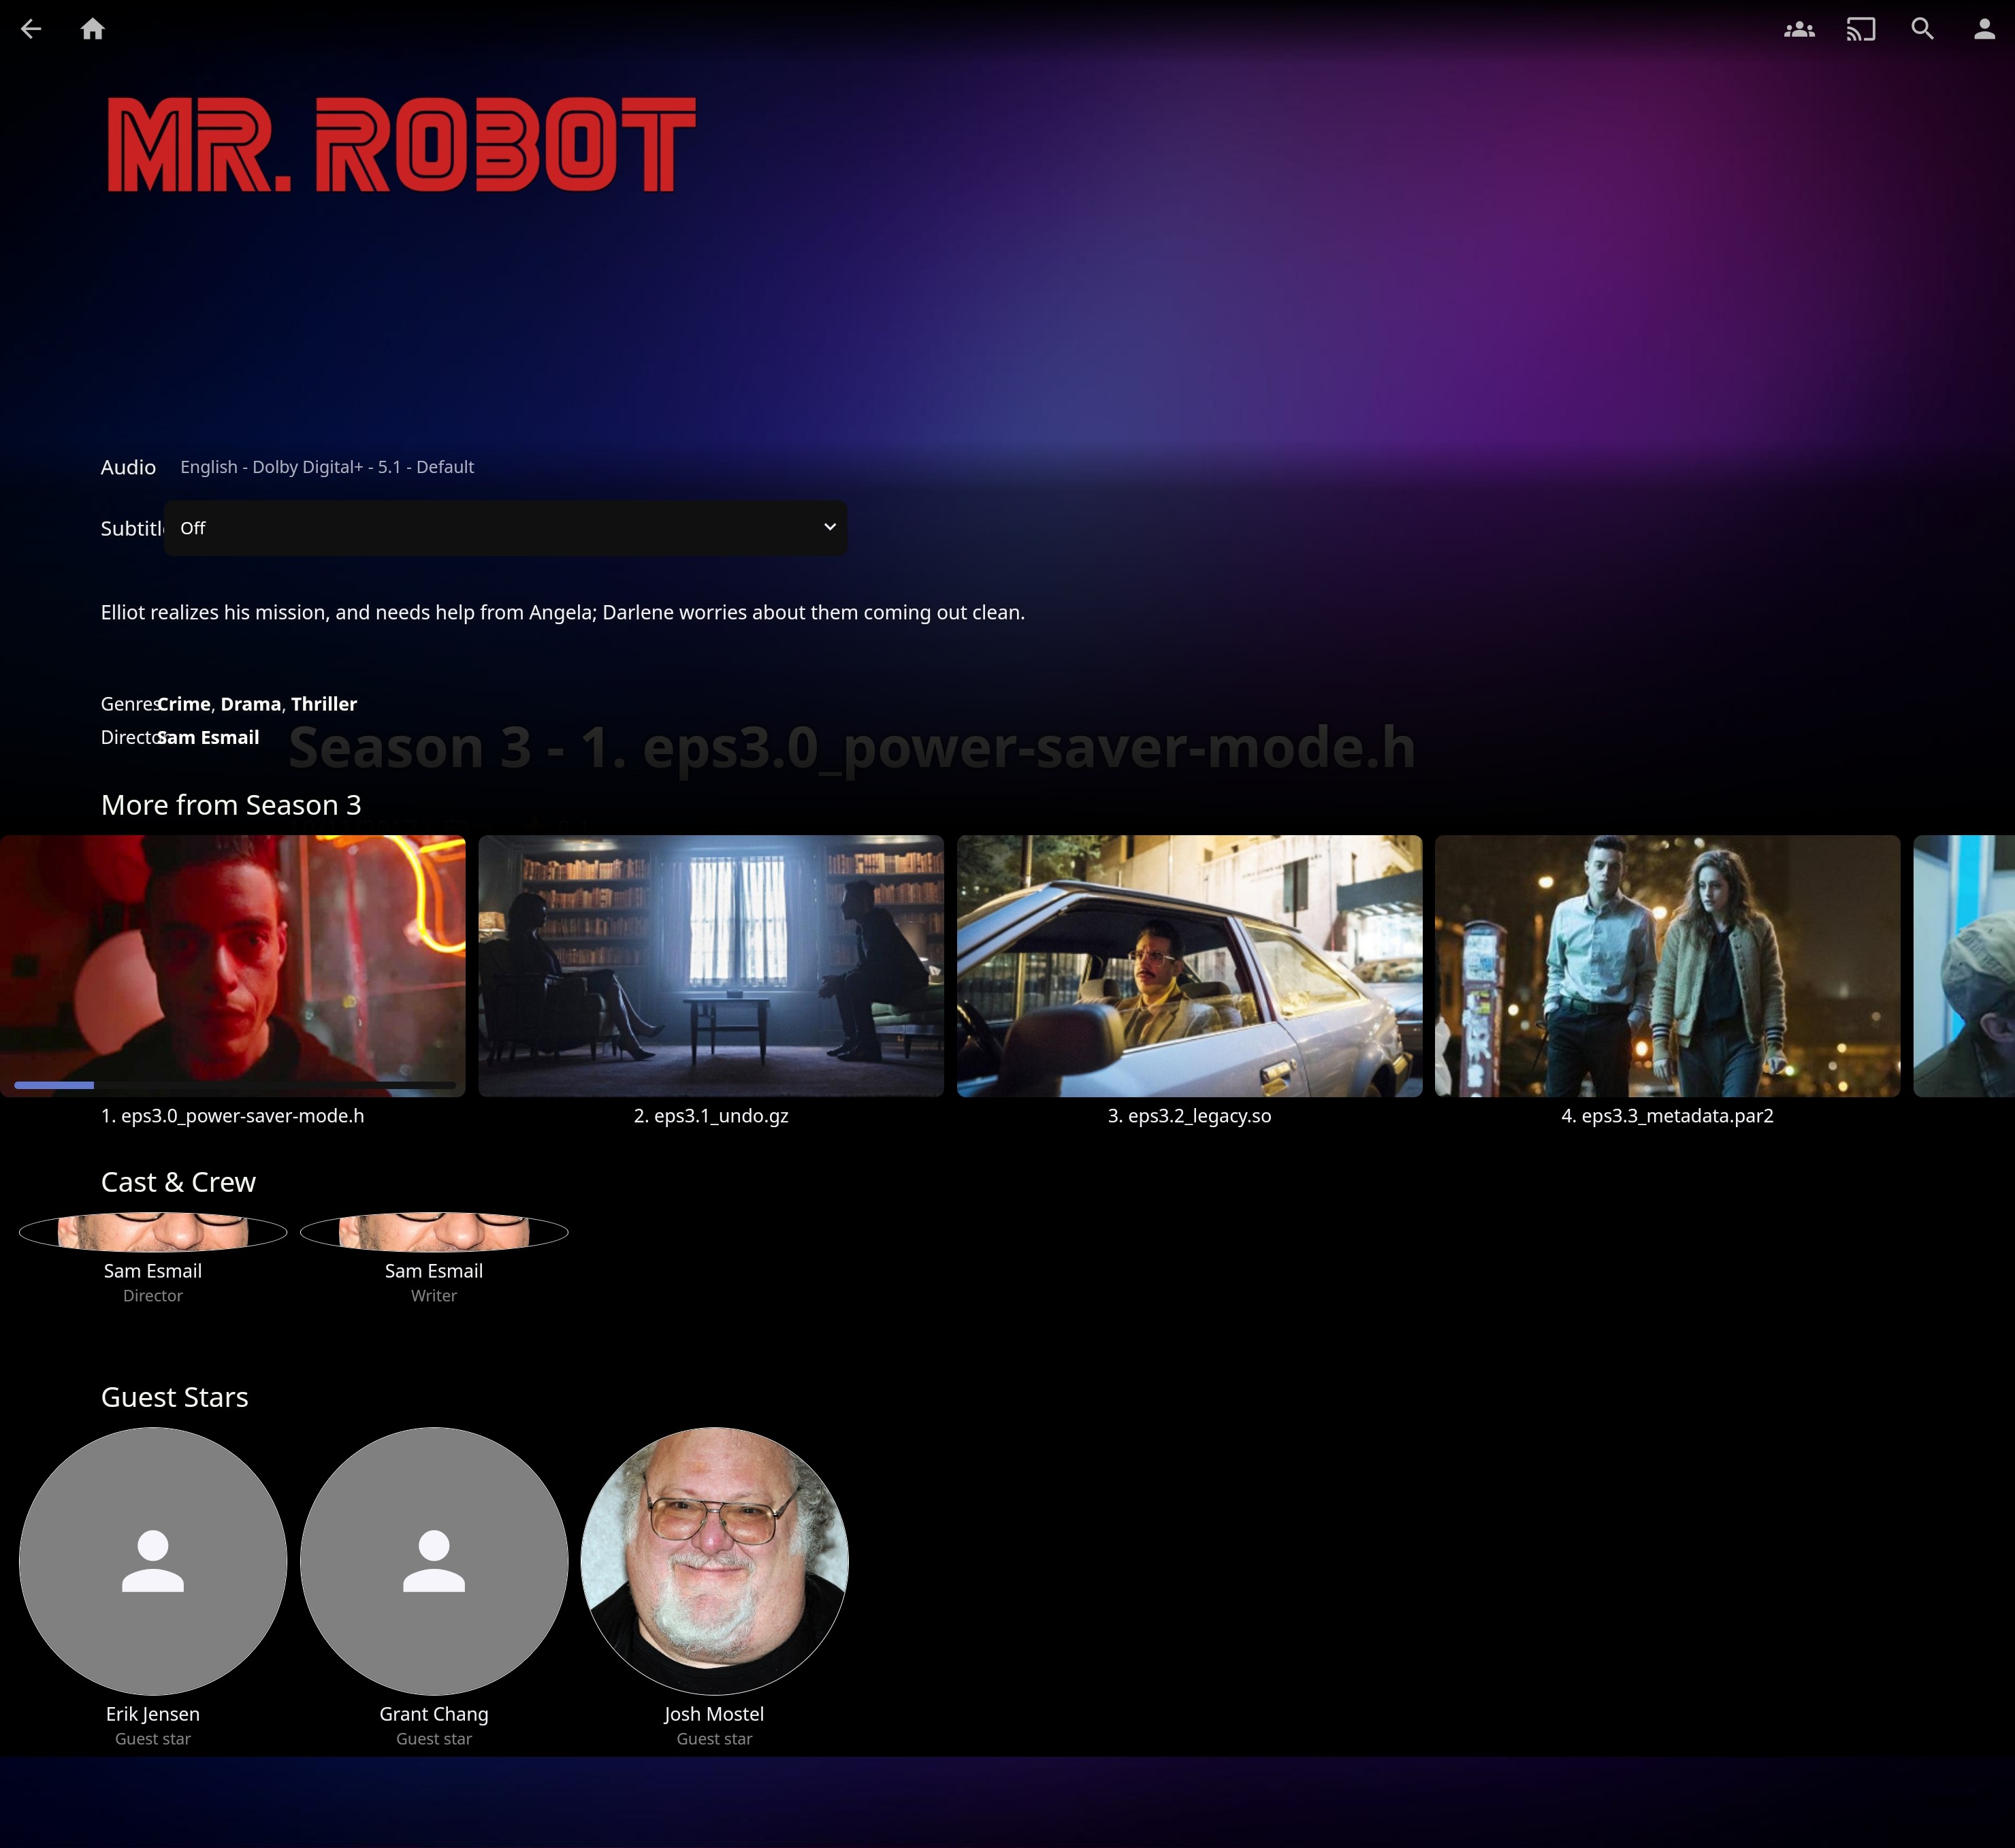This screenshot has width=2015, height=1848.
Task: Open Erik Jensen placeholder avatar
Action: pyautogui.click(x=153, y=1560)
